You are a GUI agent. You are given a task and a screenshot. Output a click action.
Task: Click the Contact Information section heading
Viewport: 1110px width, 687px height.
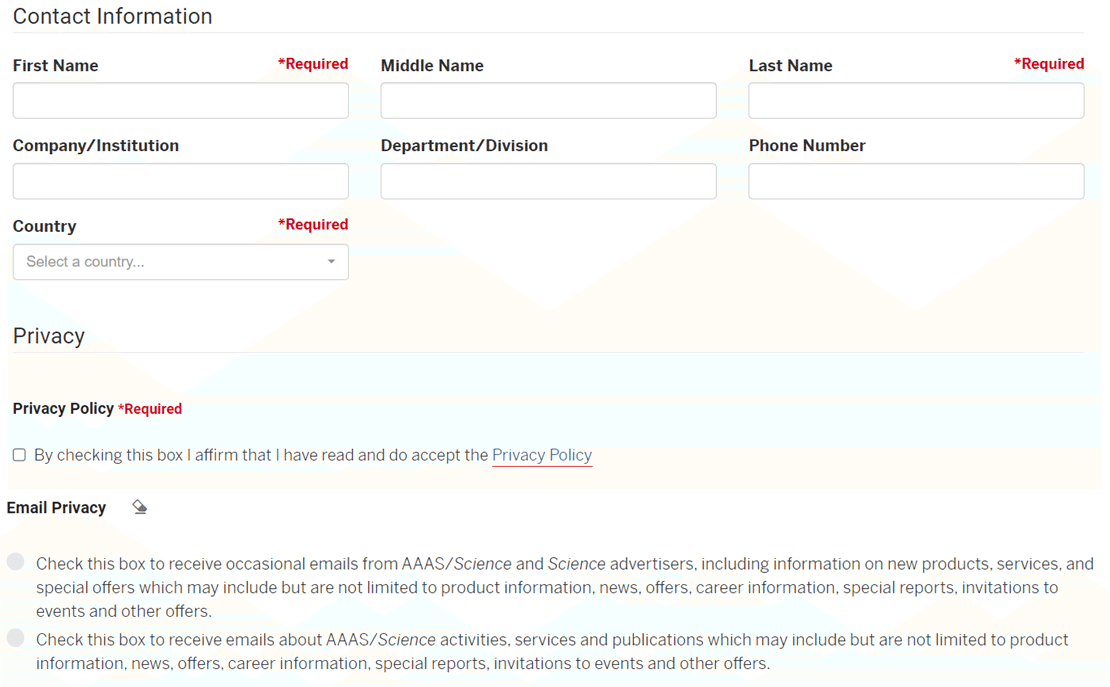click(x=112, y=16)
